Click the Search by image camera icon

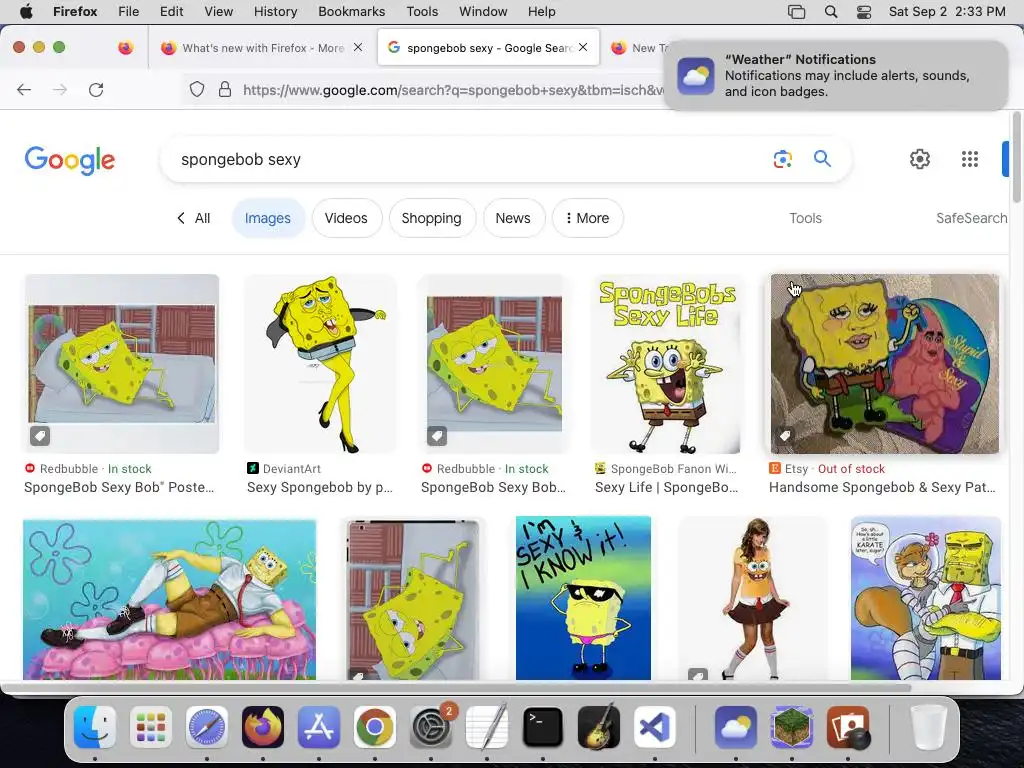click(782, 159)
